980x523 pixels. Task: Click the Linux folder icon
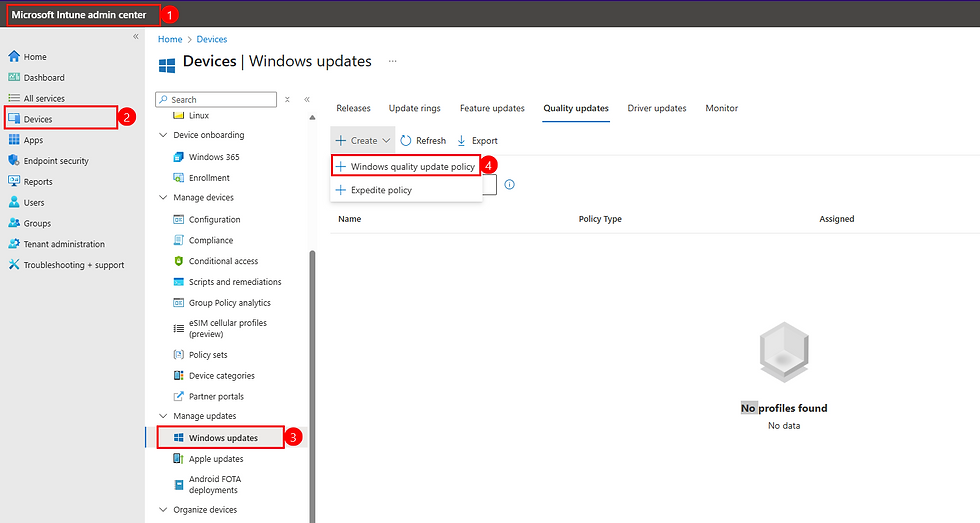click(x=179, y=116)
